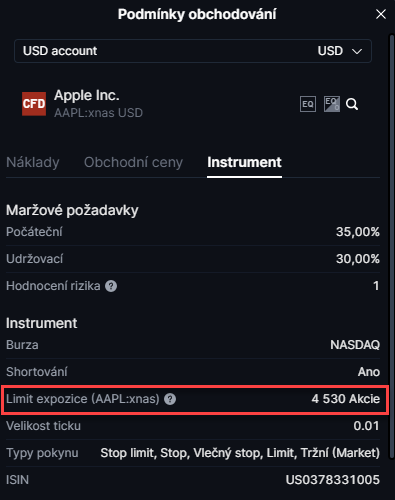Click the Apple Inc. instrument name
This screenshot has height=500, width=395.
87,95
